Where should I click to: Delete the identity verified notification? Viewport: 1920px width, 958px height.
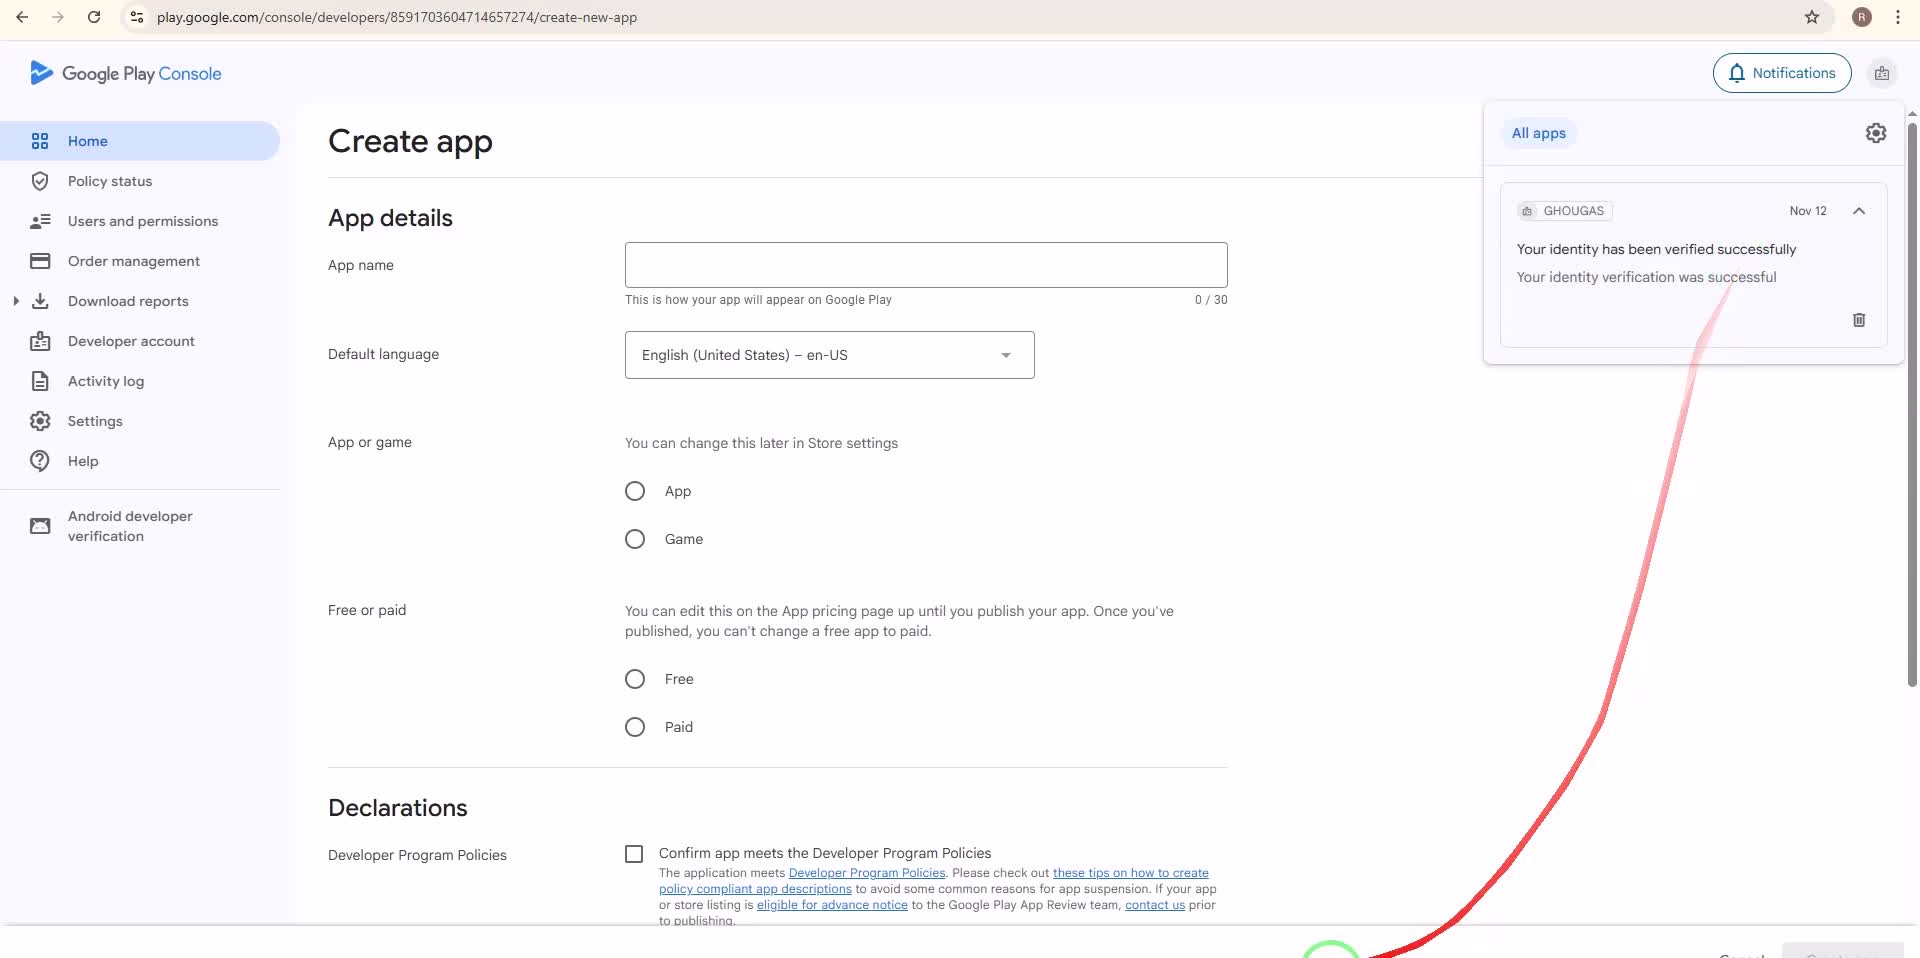coord(1858,320)
